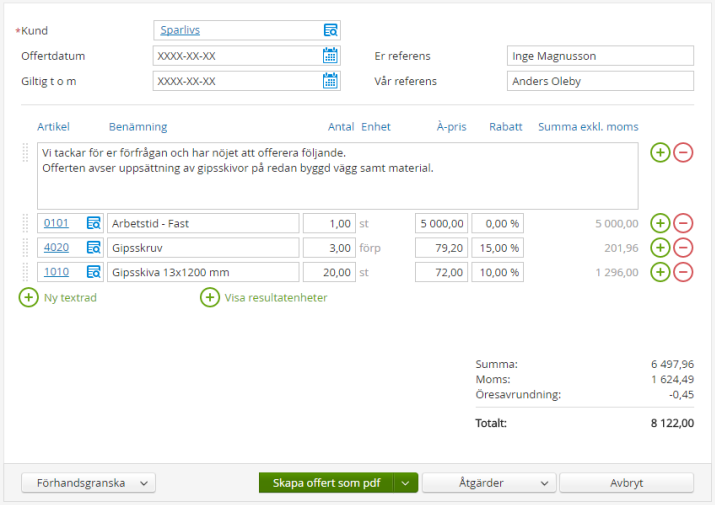715x505 pixels.
Task: Open the Åtgärder dropdown menu
Action: [x=488, y=483]
